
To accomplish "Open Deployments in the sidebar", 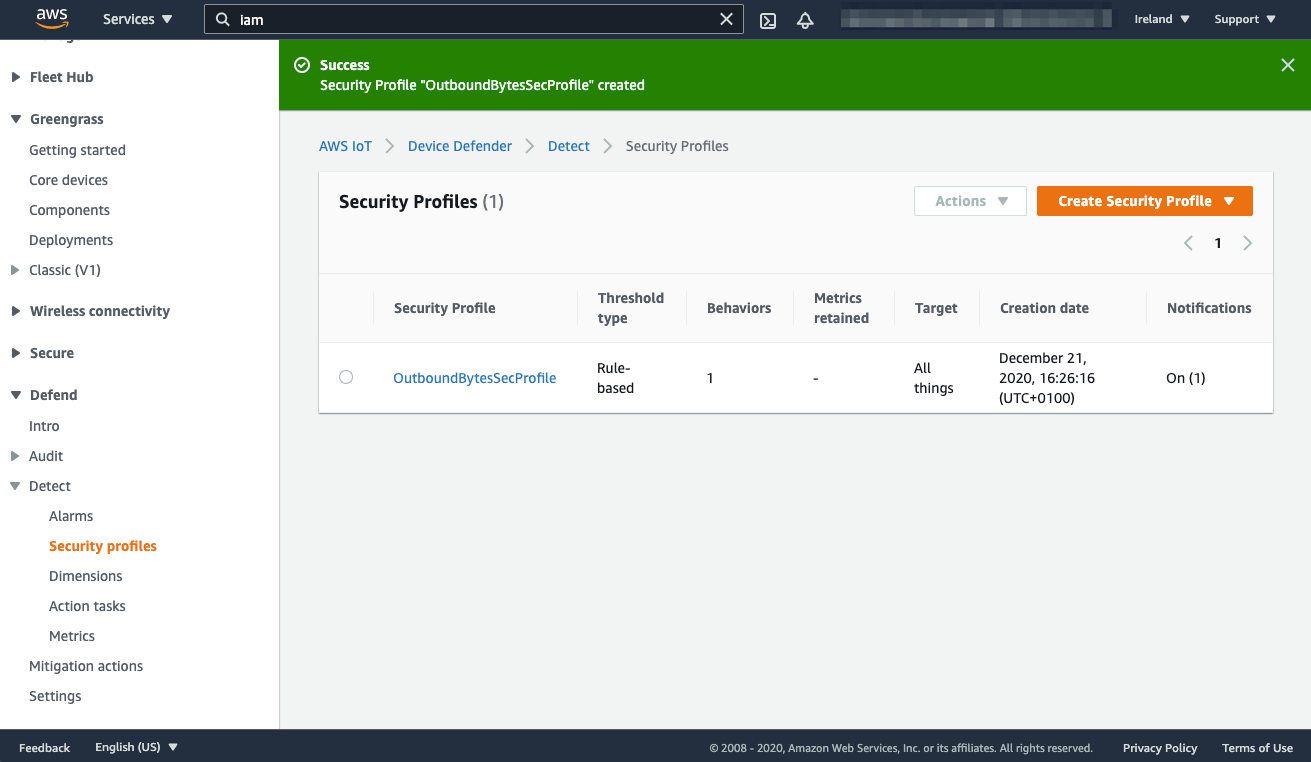I will pyautogui.click(x=71, y=240).
